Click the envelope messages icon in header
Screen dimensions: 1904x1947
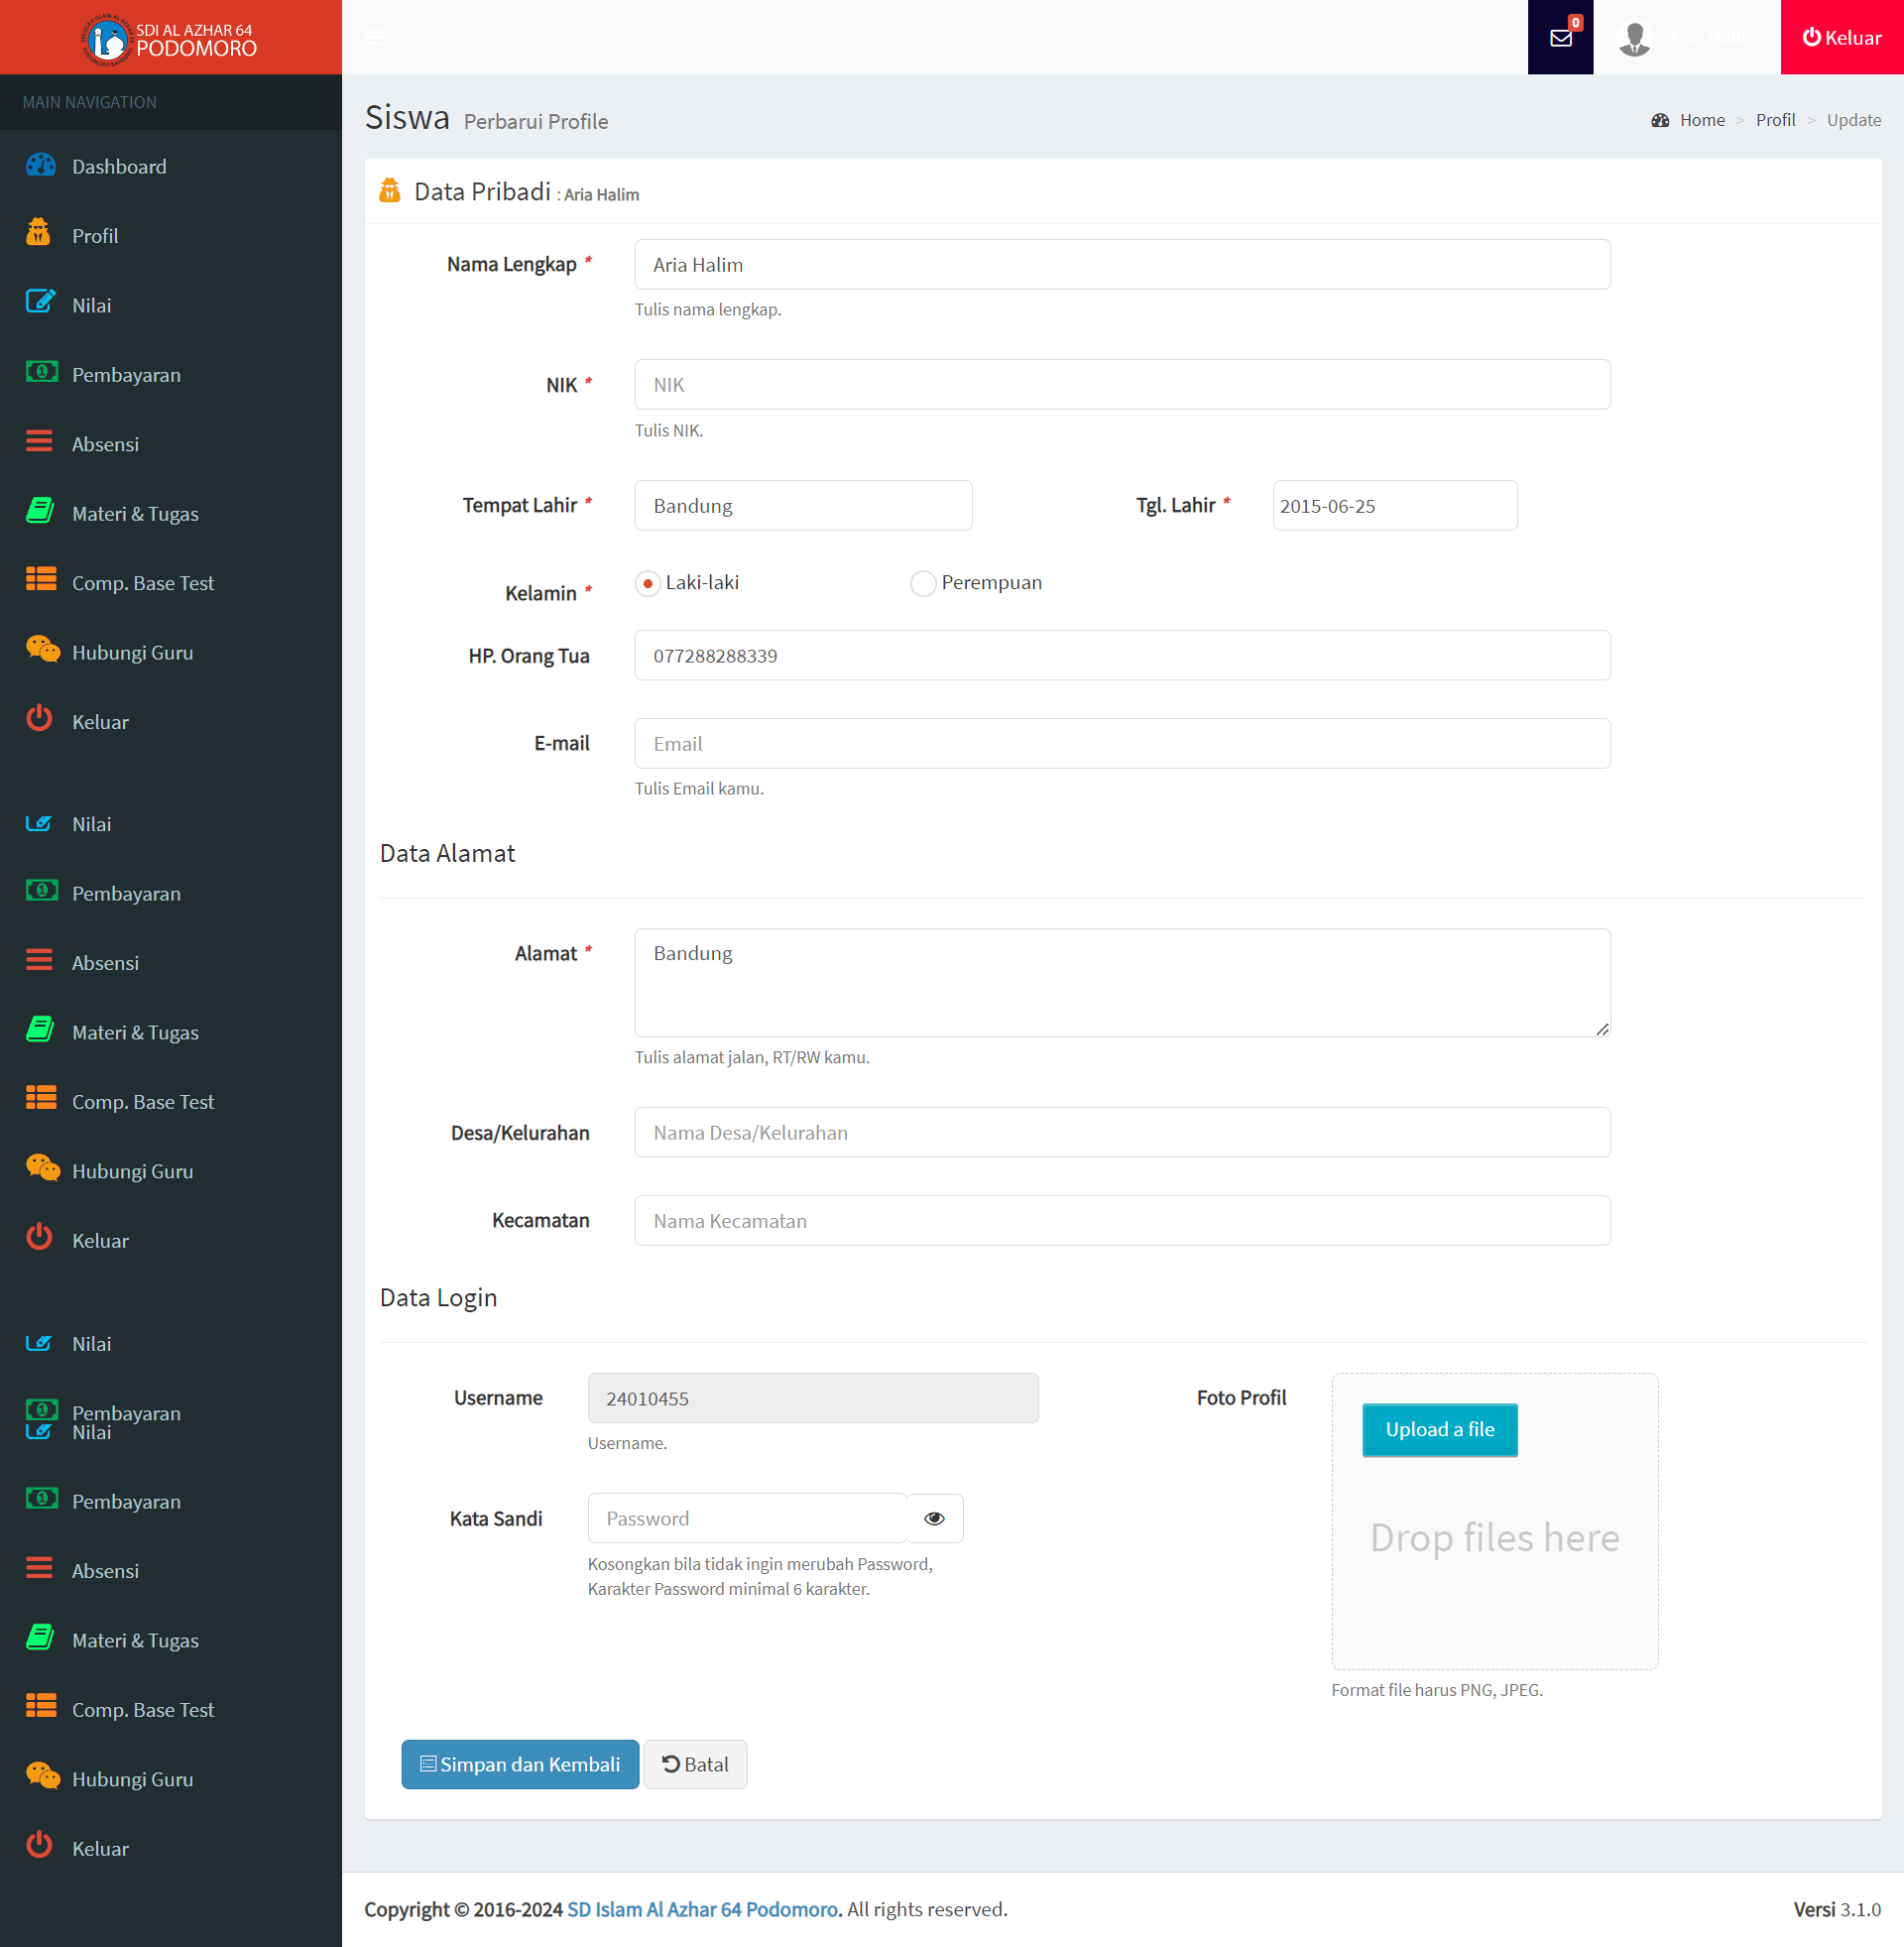point(1560,38)
